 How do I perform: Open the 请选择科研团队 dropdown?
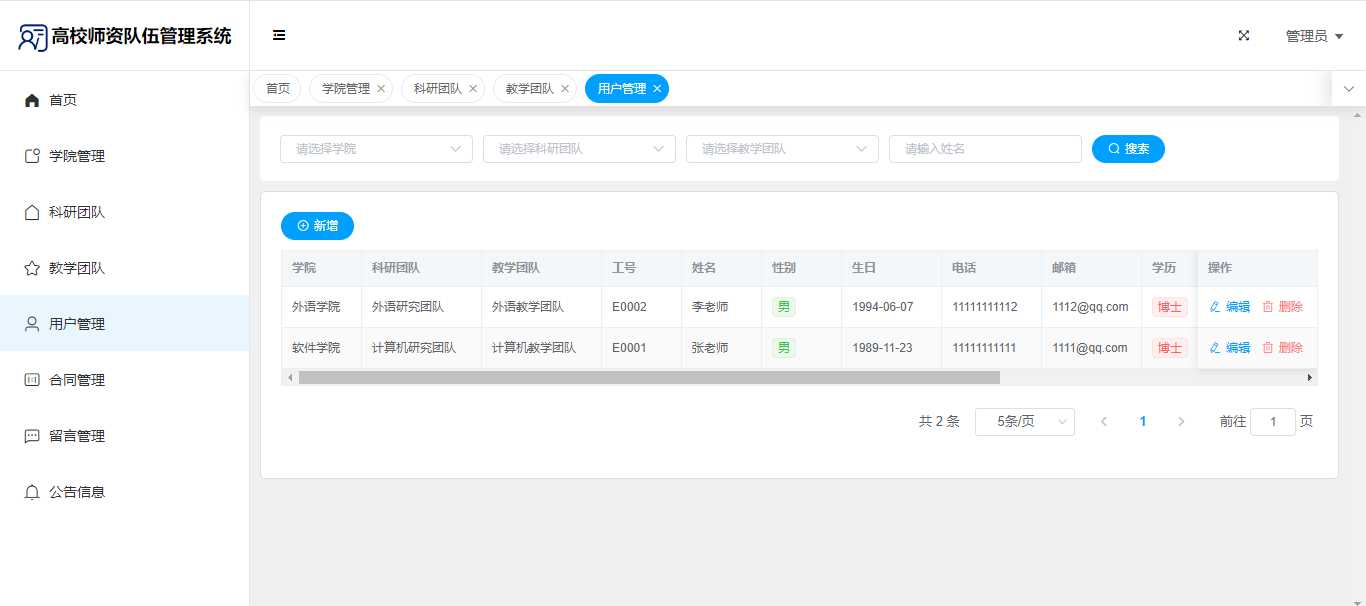click(579, 149)
